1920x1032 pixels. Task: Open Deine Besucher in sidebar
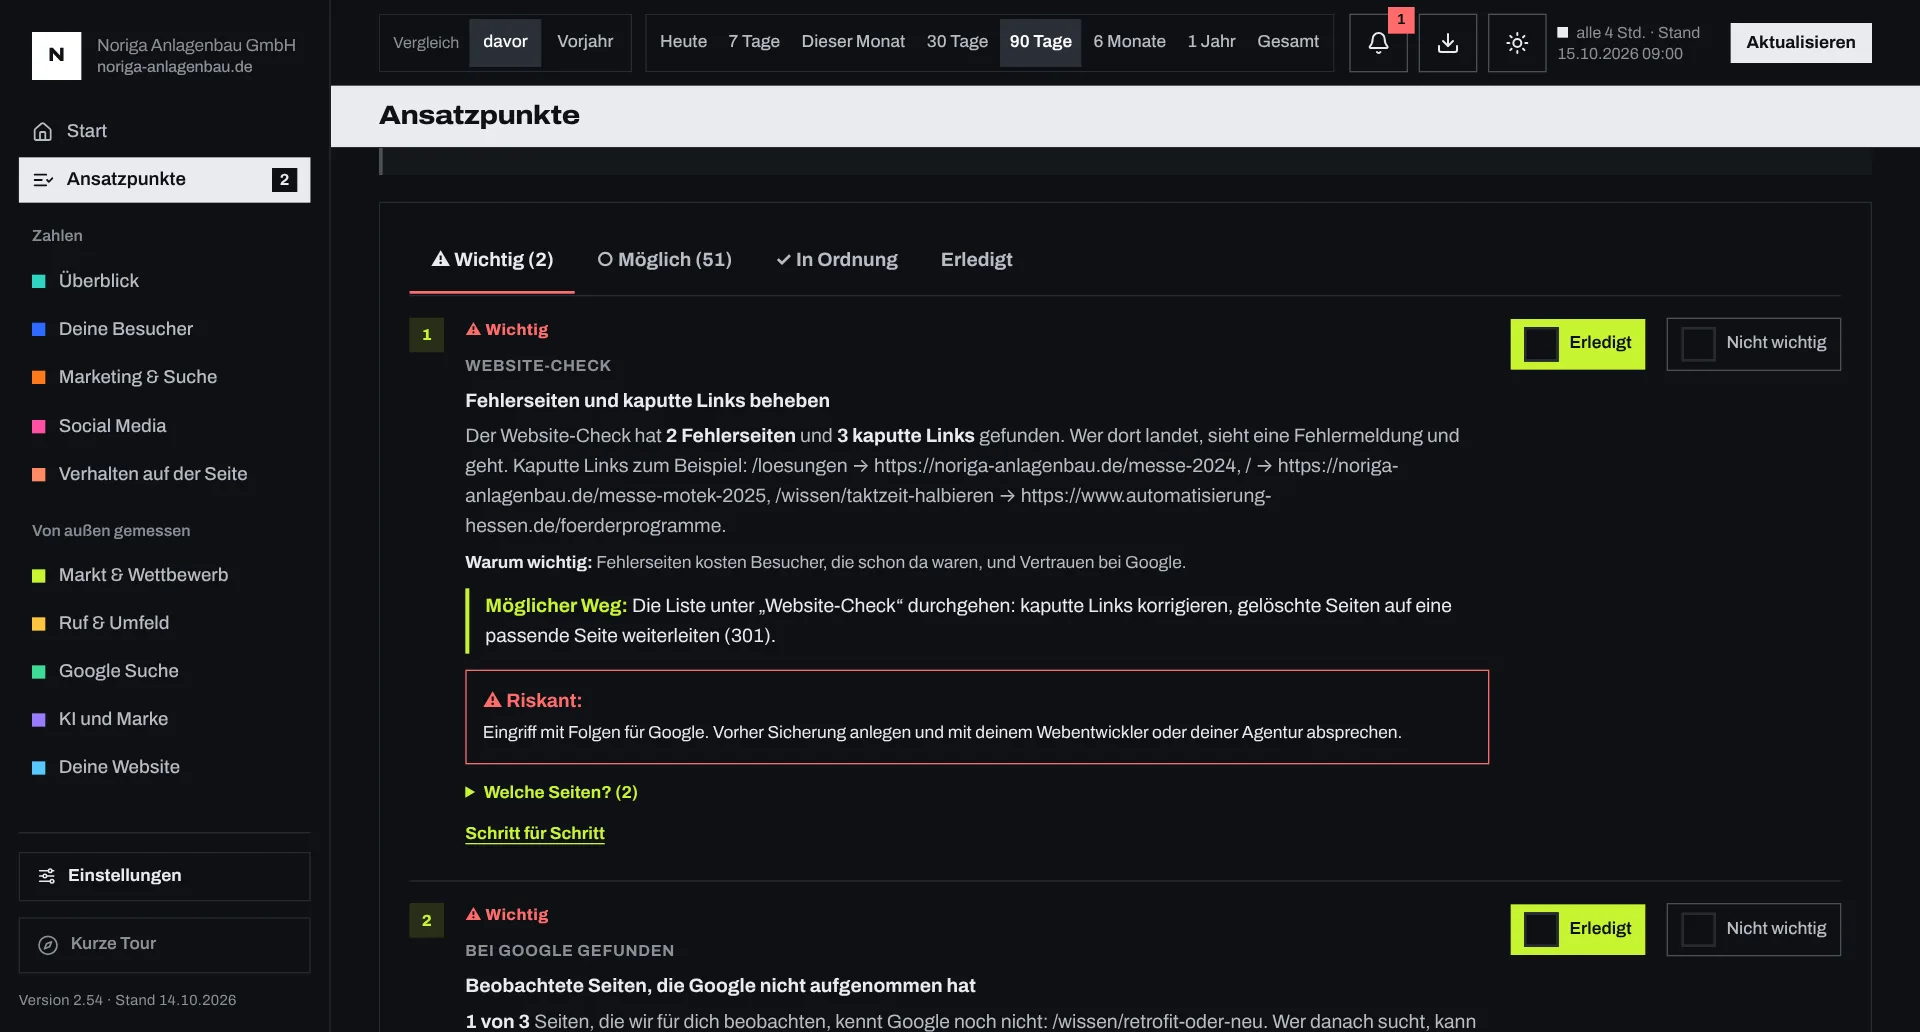coord(165,329)
